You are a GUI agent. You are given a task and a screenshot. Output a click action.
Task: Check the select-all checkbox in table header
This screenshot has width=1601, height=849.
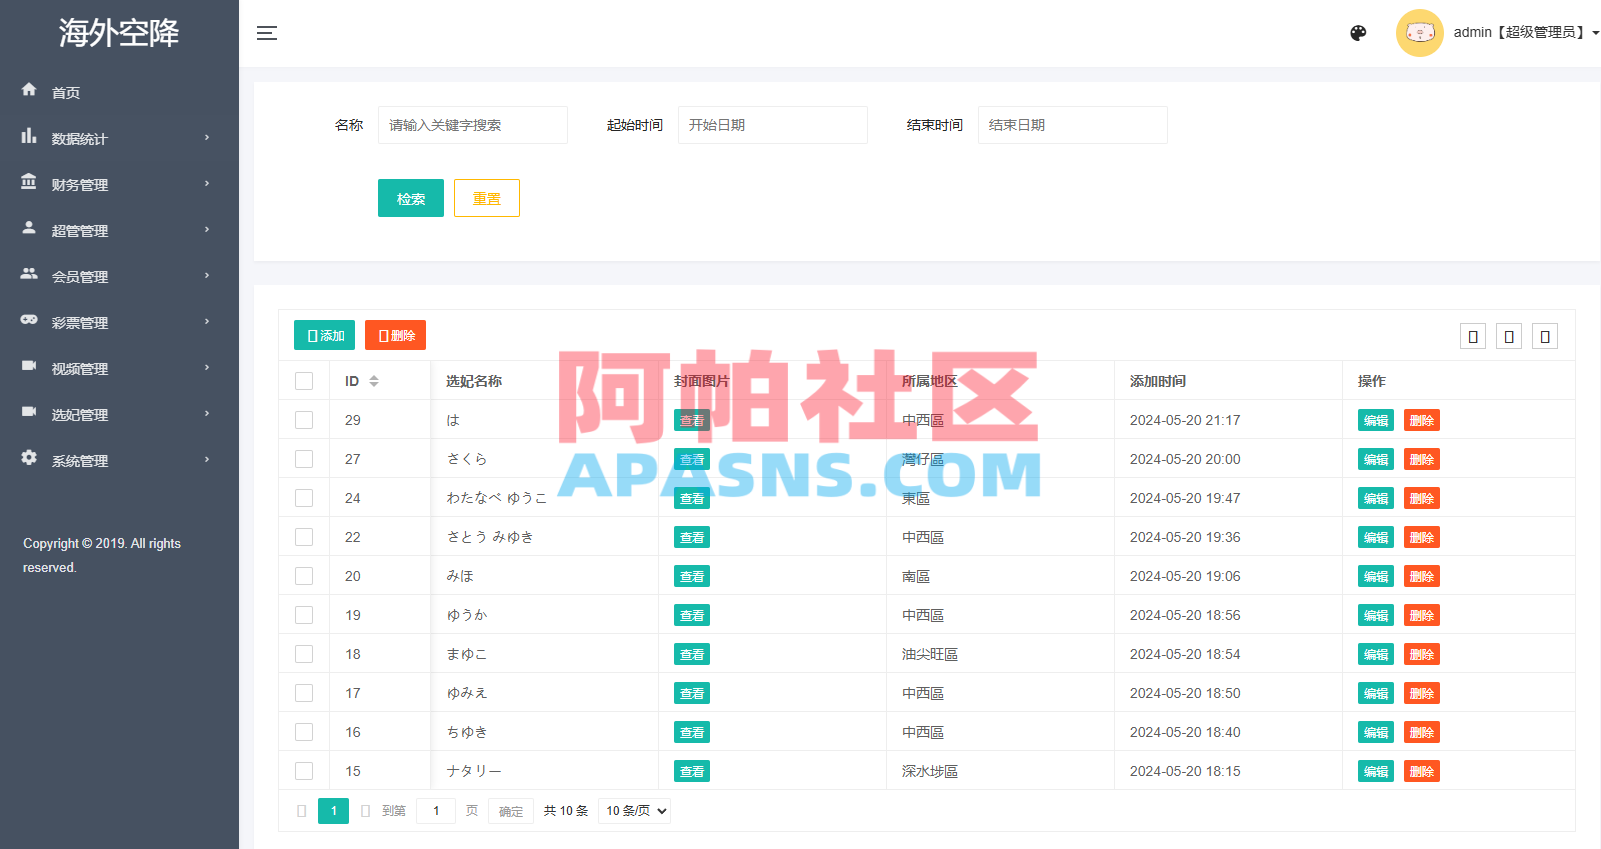(304, 381)
